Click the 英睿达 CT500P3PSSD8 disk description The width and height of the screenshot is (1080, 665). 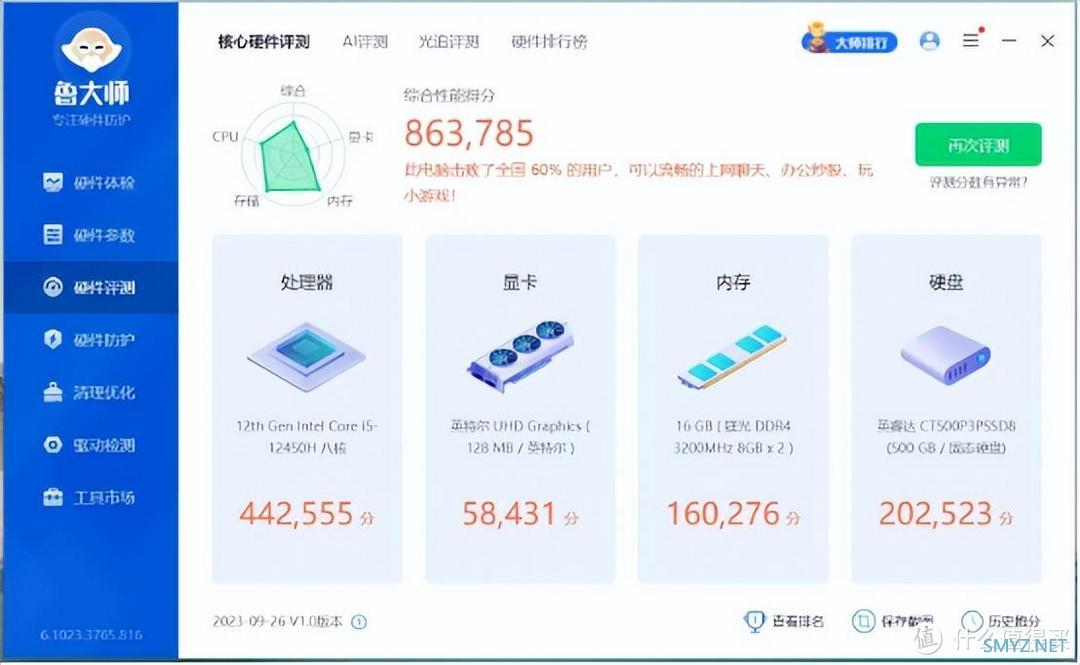point(946,437)
